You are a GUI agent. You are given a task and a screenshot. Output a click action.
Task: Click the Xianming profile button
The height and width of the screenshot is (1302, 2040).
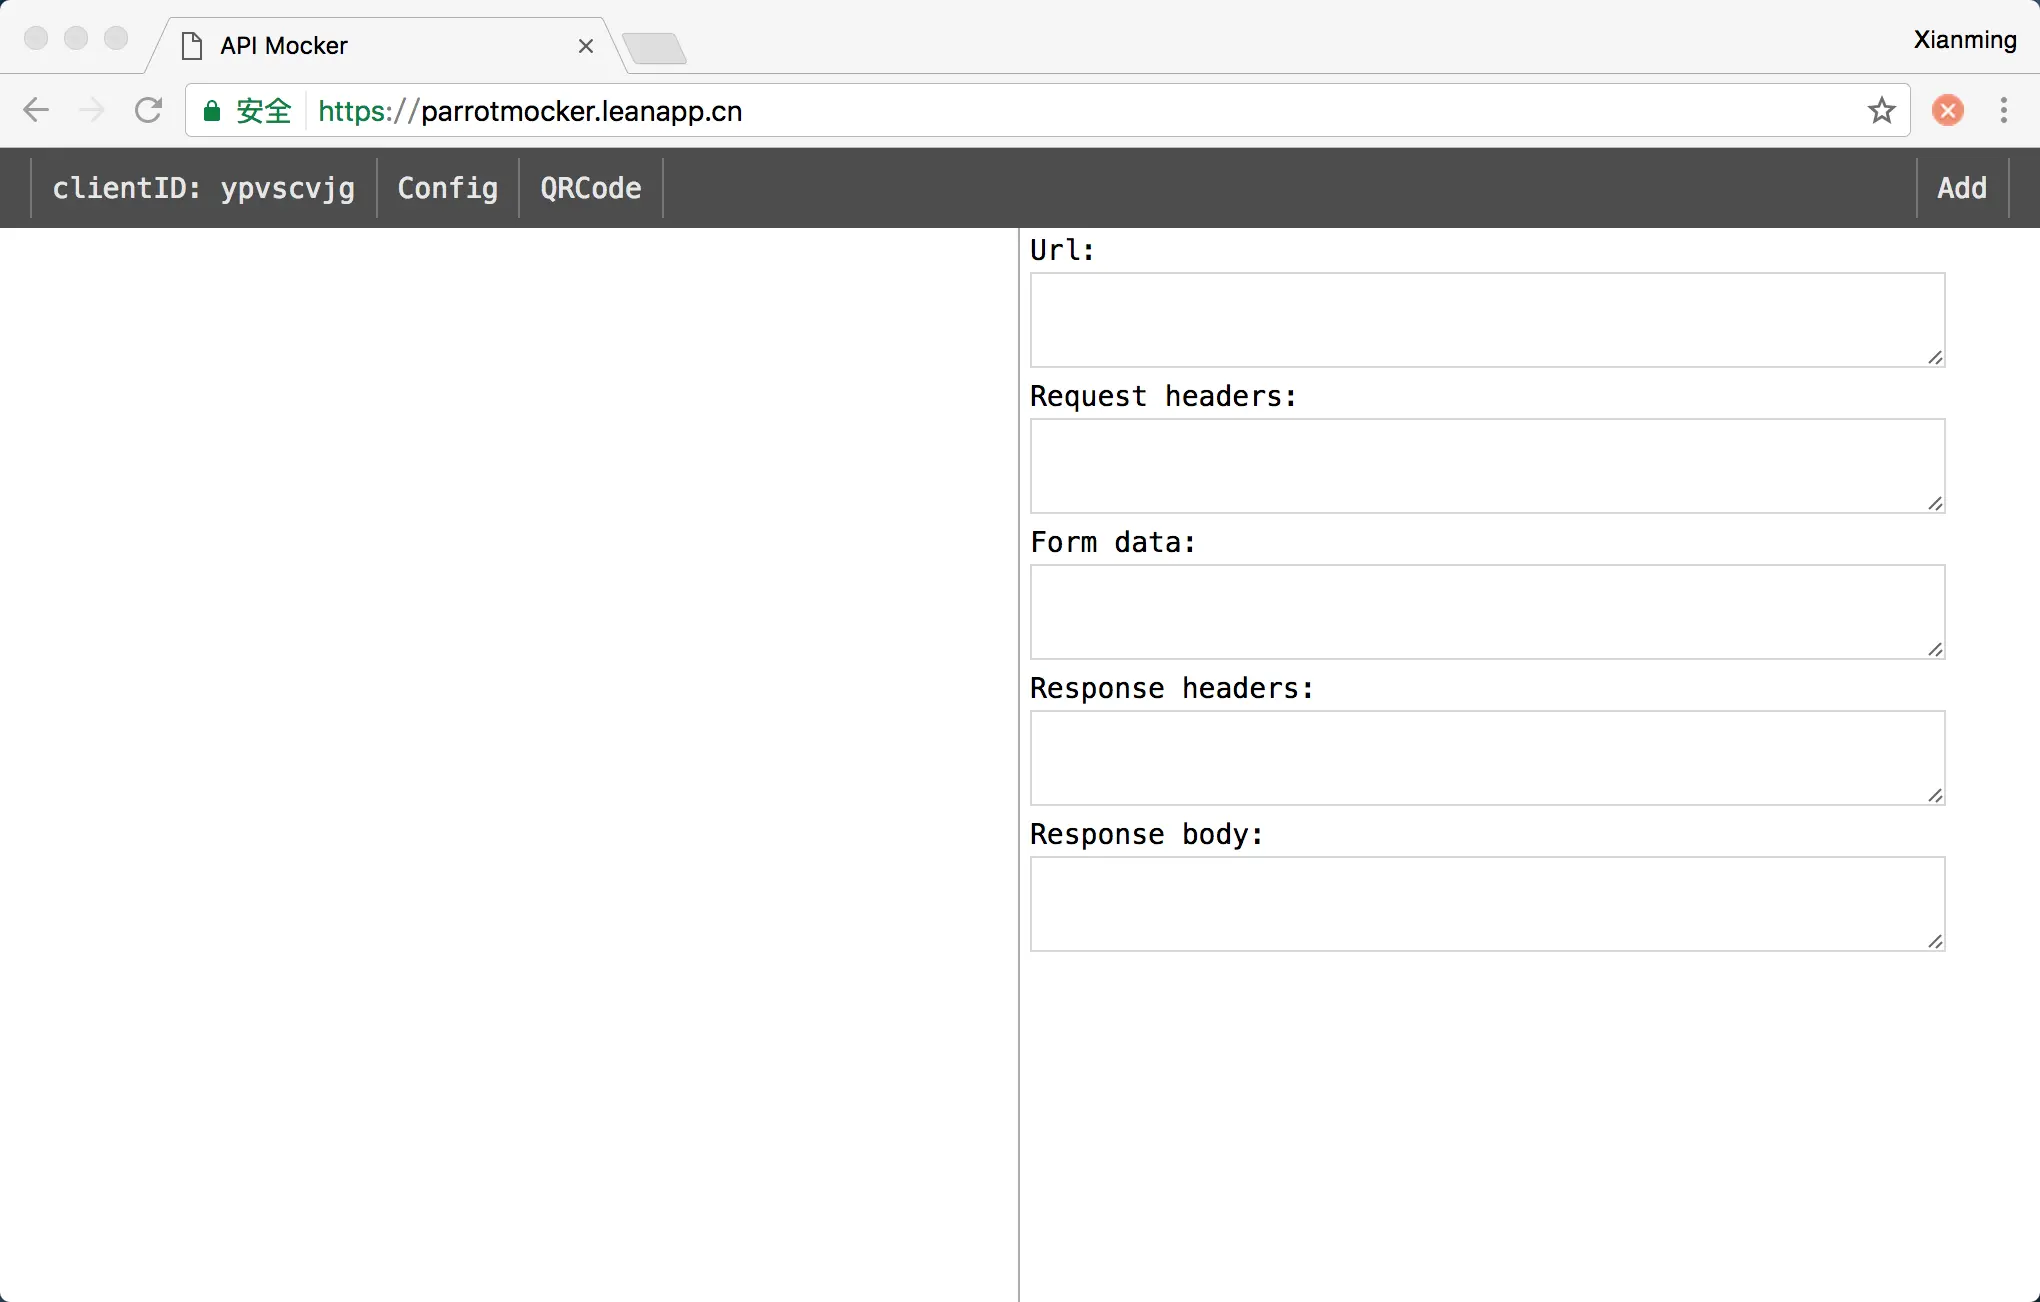[1964, 40]
